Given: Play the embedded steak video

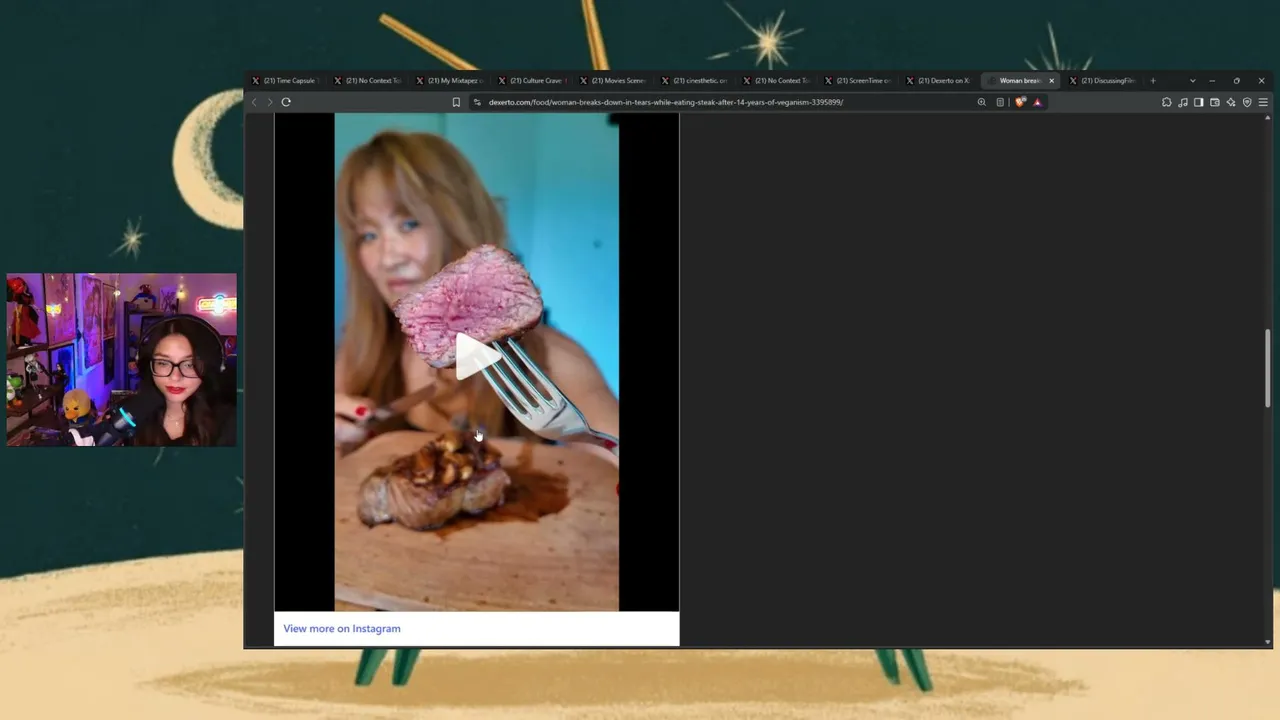Looking at the screenshot, I should 476,356.
